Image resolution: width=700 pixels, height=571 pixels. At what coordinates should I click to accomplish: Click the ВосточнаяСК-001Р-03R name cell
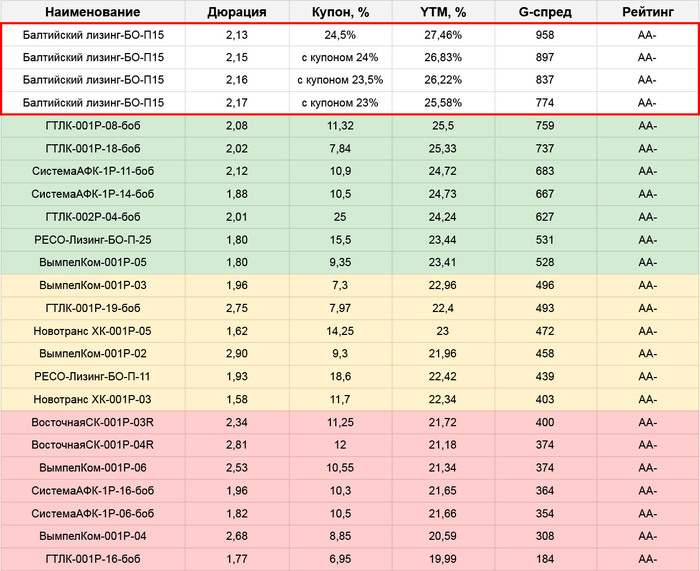pos(93,422)
